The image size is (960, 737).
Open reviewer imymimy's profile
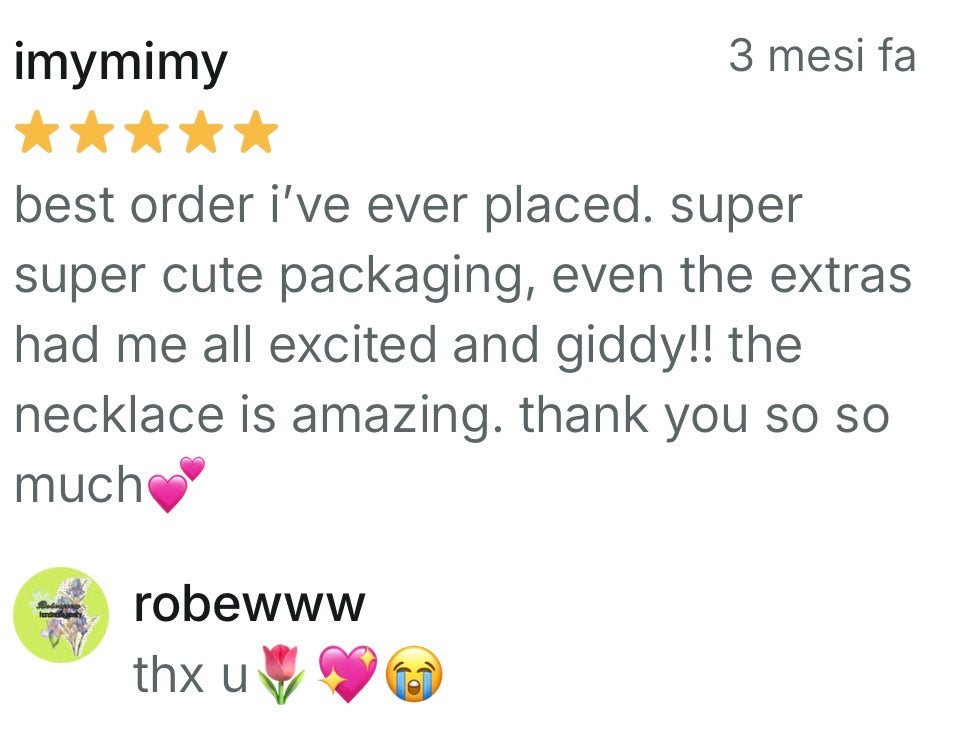point(120,64)
